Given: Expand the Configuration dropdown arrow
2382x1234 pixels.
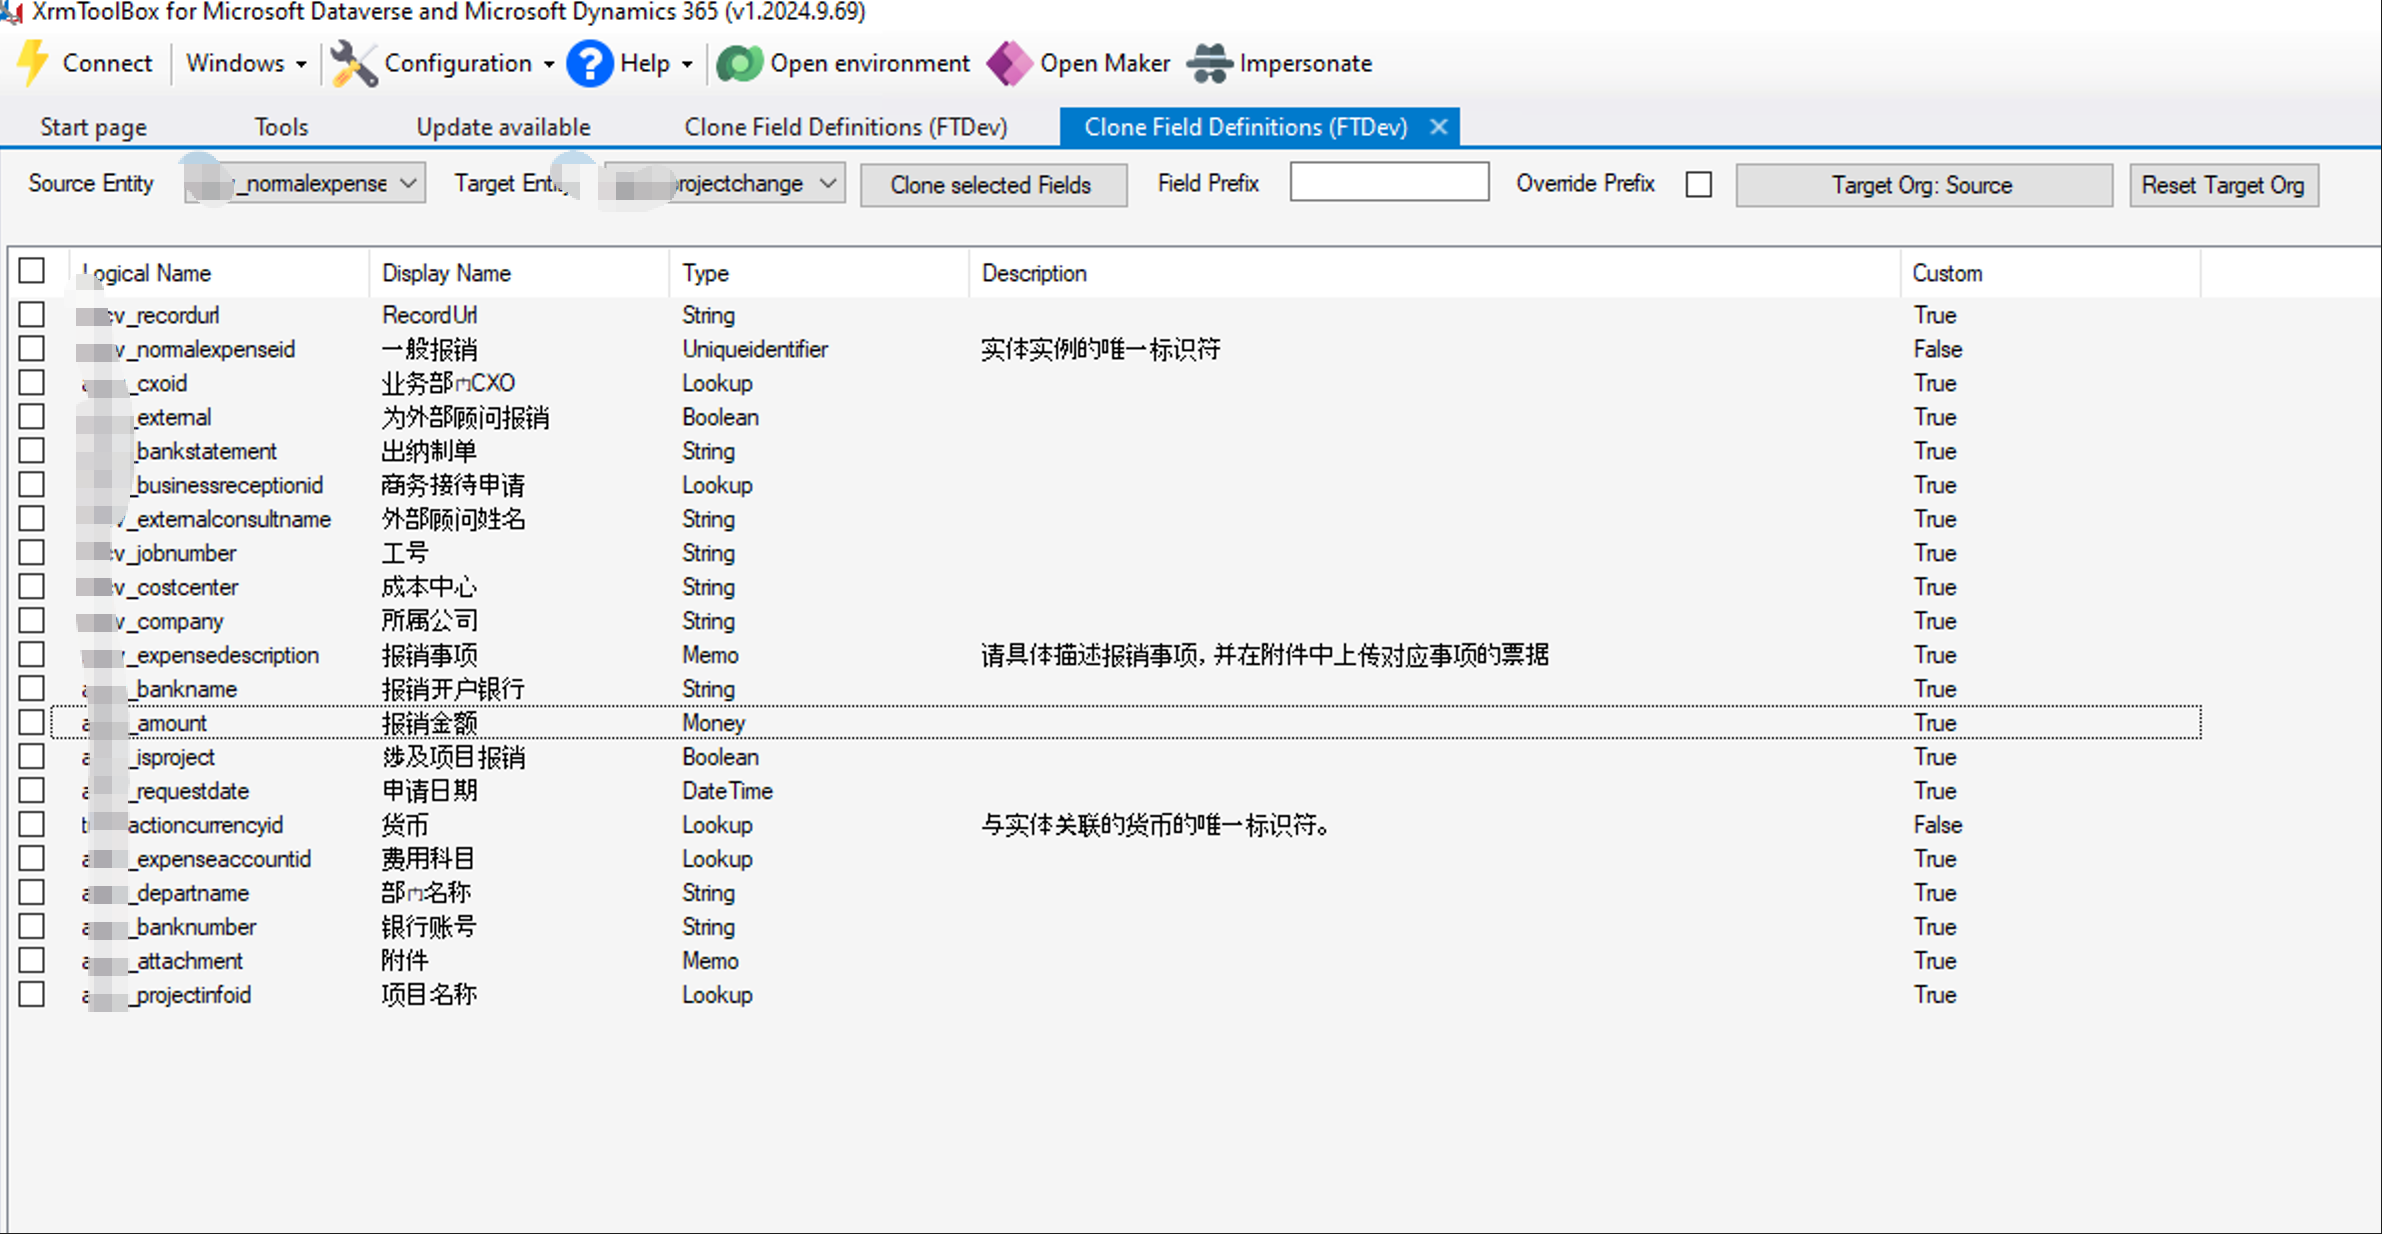Looking at the screenshot, I should (x=549, y=64).
